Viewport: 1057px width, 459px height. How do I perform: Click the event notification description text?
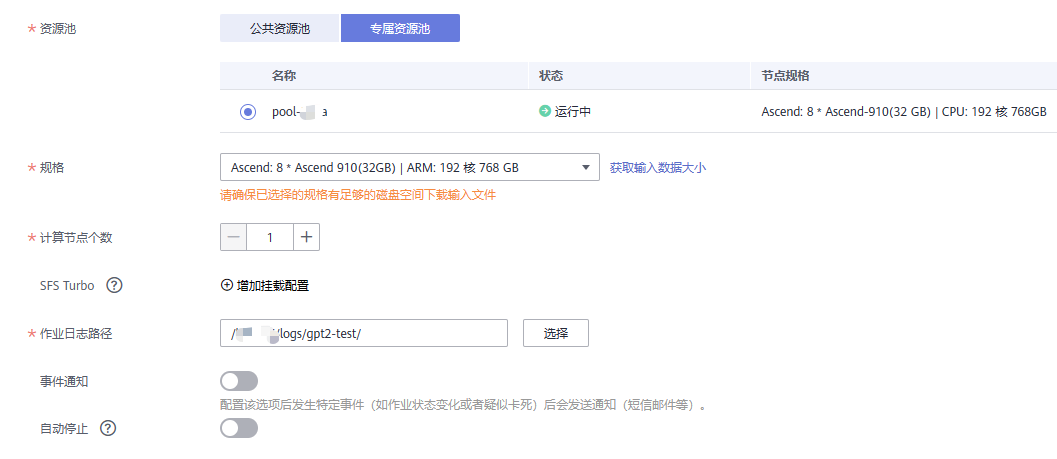point(463,406)
